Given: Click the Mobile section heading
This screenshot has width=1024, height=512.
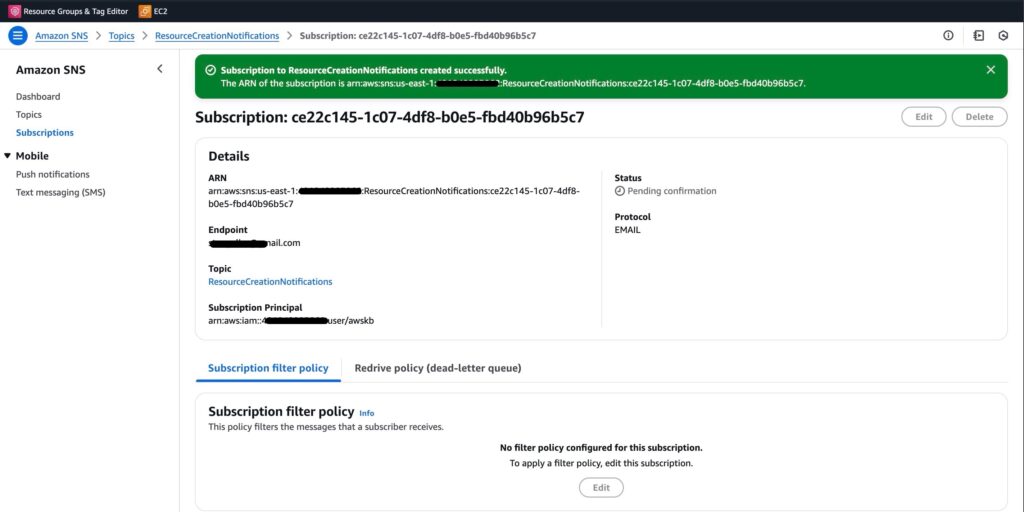Looking at the screenshot, I should pyautogui.click(x=32, y=156).
